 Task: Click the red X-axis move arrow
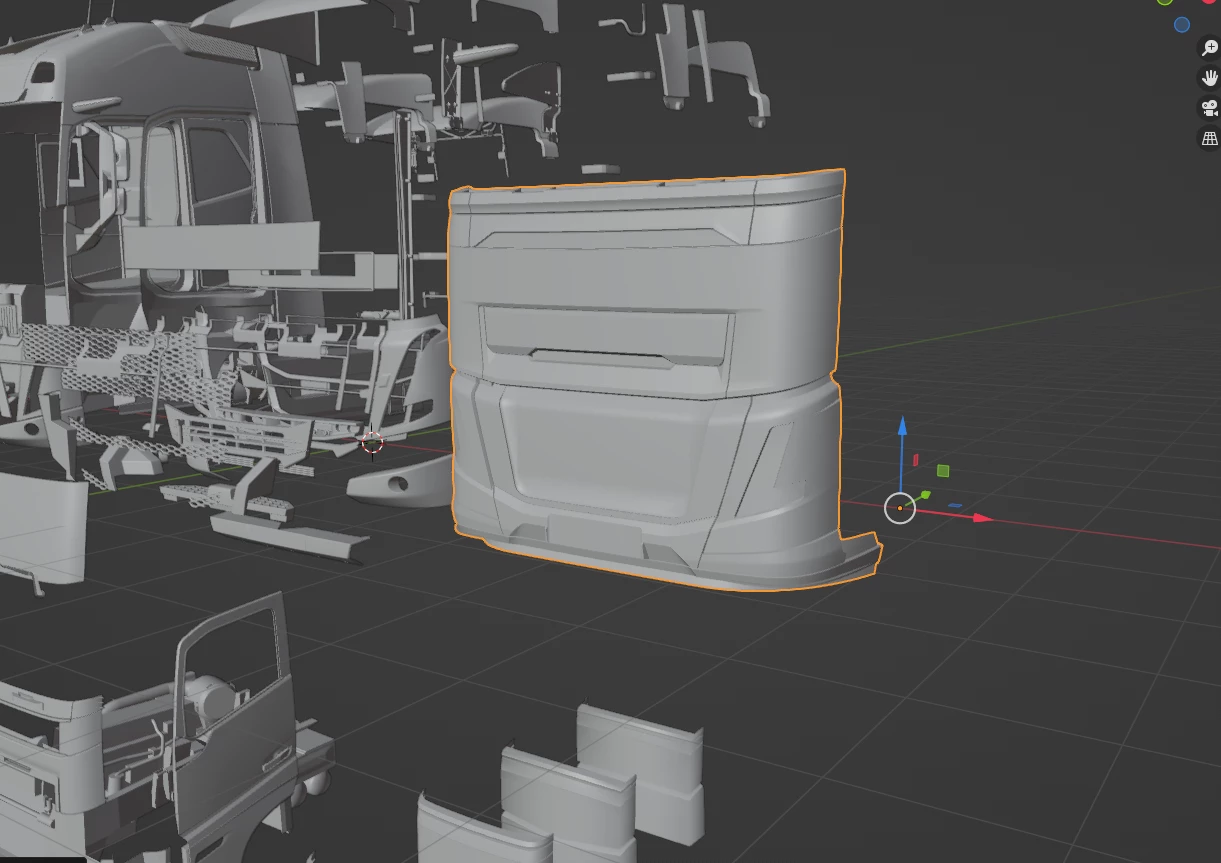point(981,518)
